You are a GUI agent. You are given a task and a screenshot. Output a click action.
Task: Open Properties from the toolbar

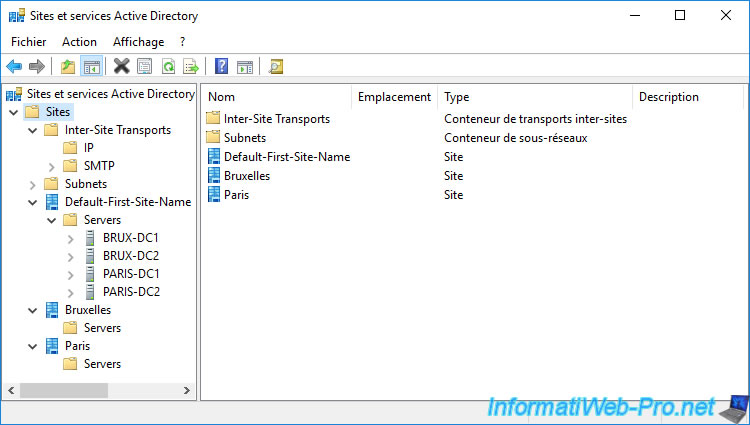[x=145, y=67]
